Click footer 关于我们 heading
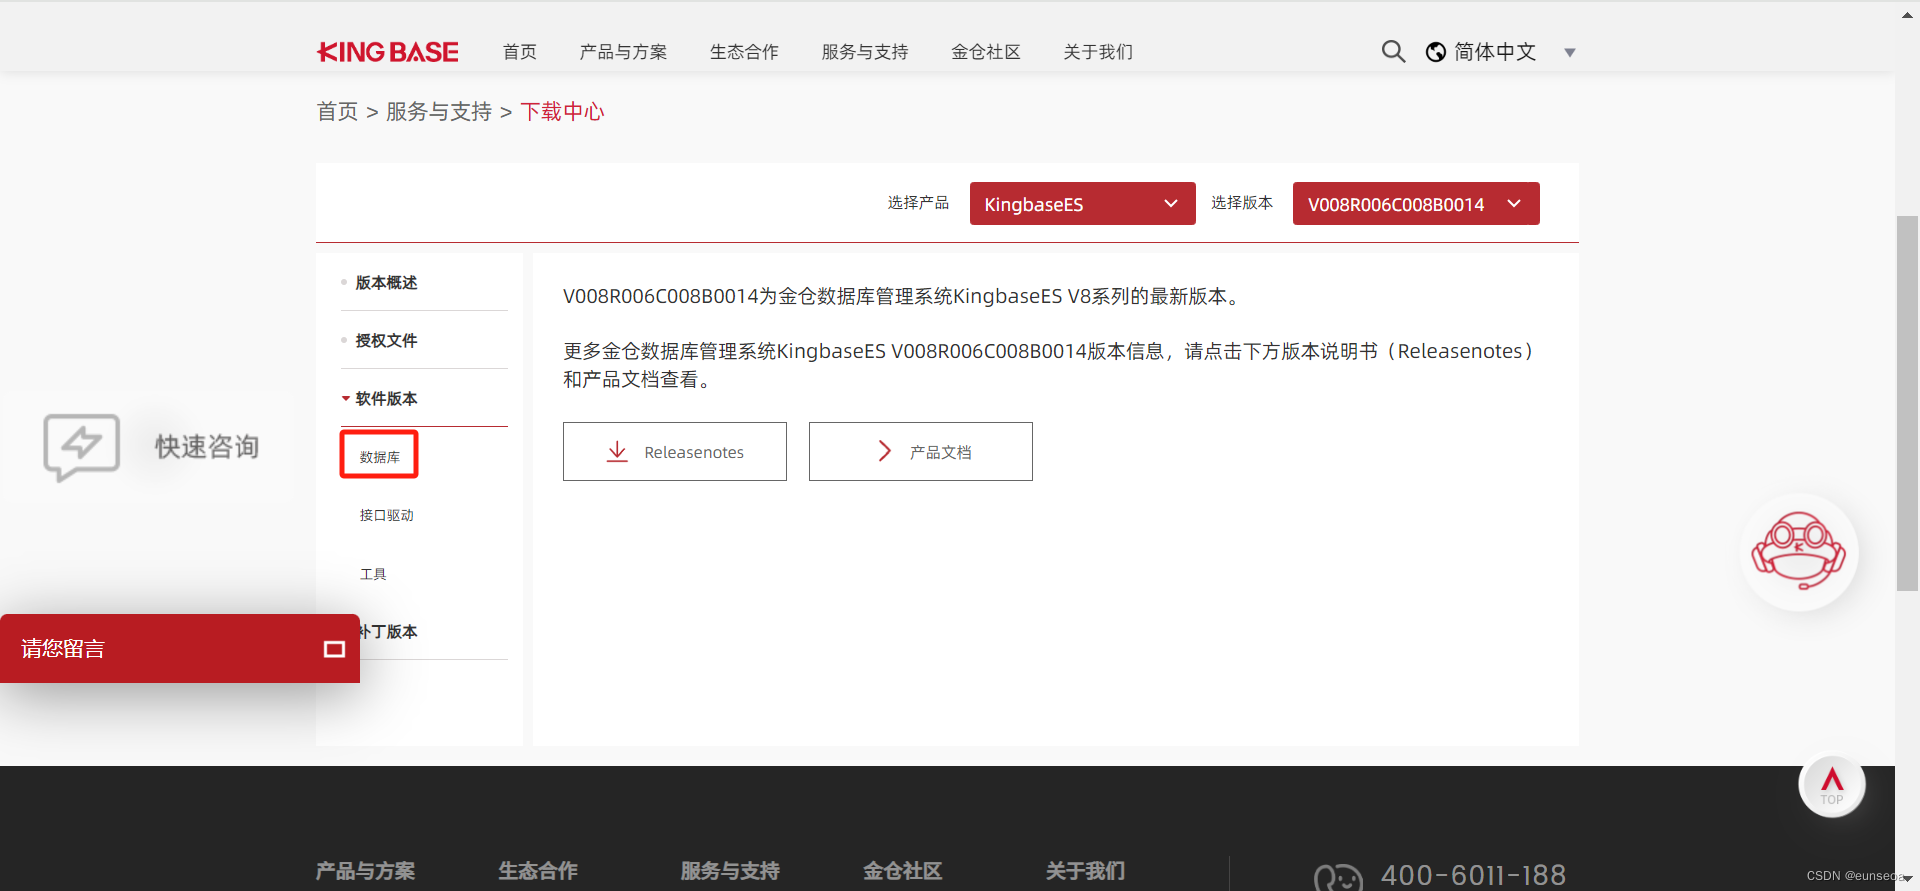 click(x=1085, y=871)
